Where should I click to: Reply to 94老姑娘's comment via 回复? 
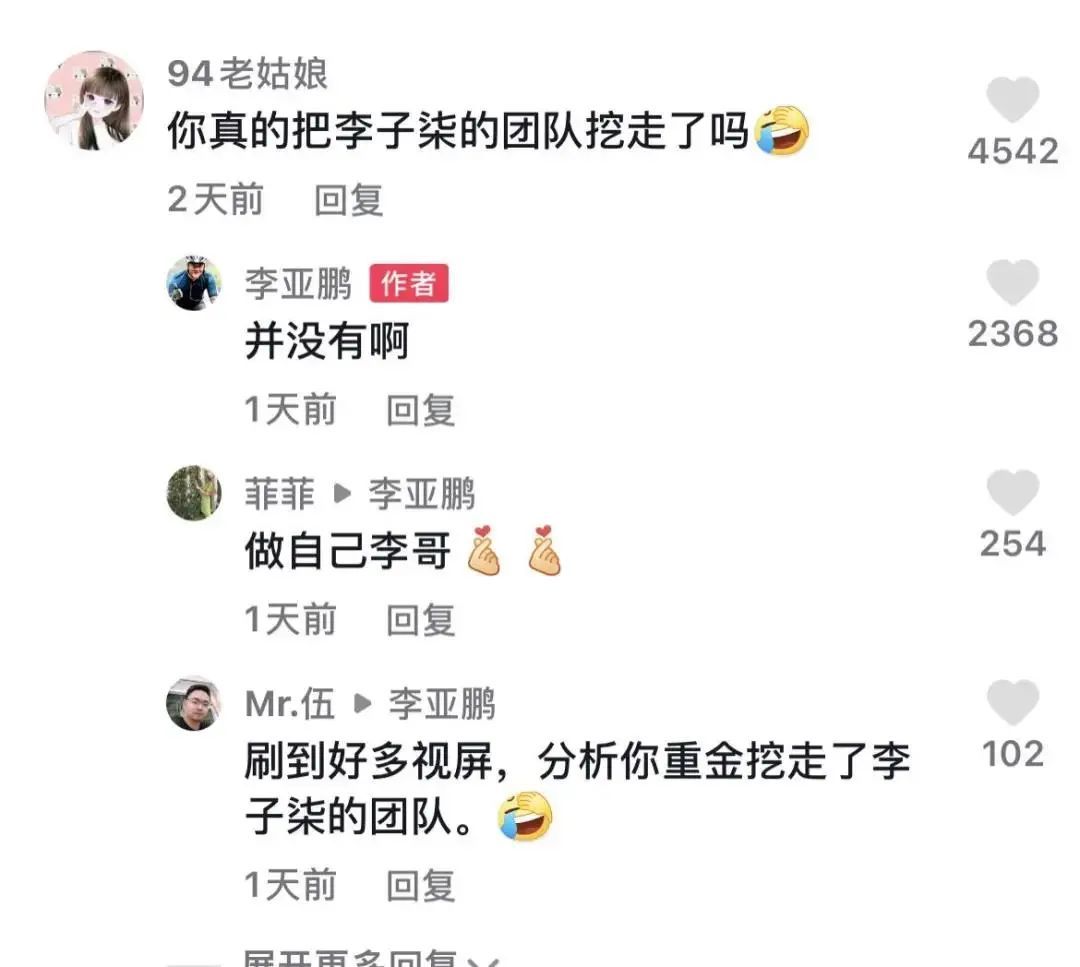[349, 200]
